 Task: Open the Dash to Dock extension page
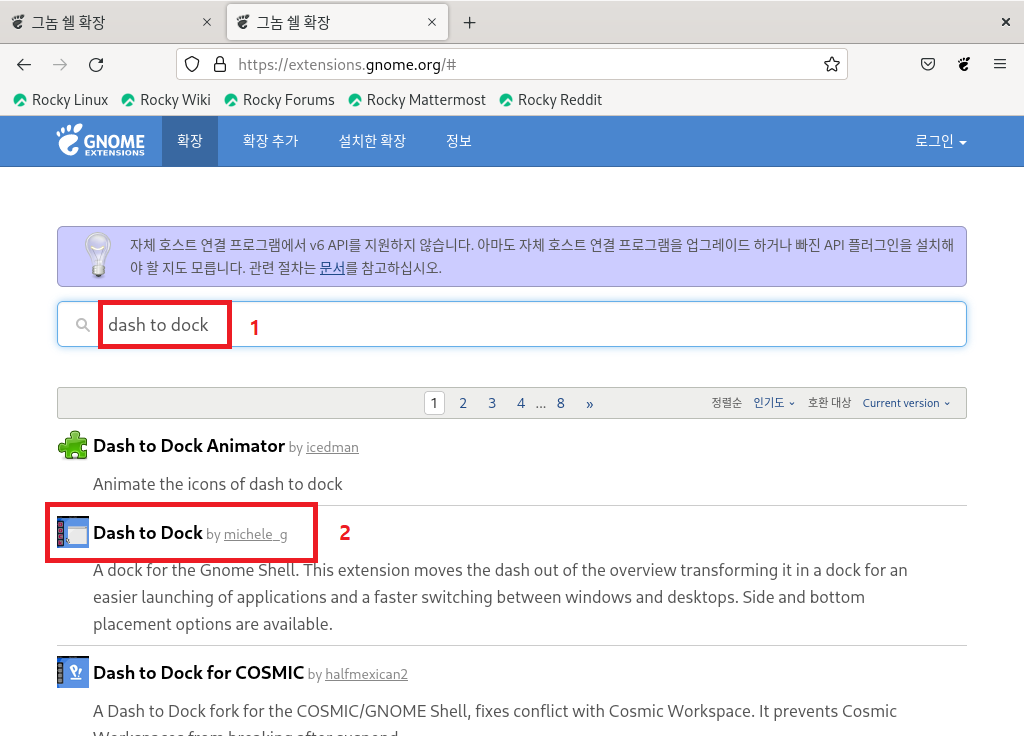148,532
